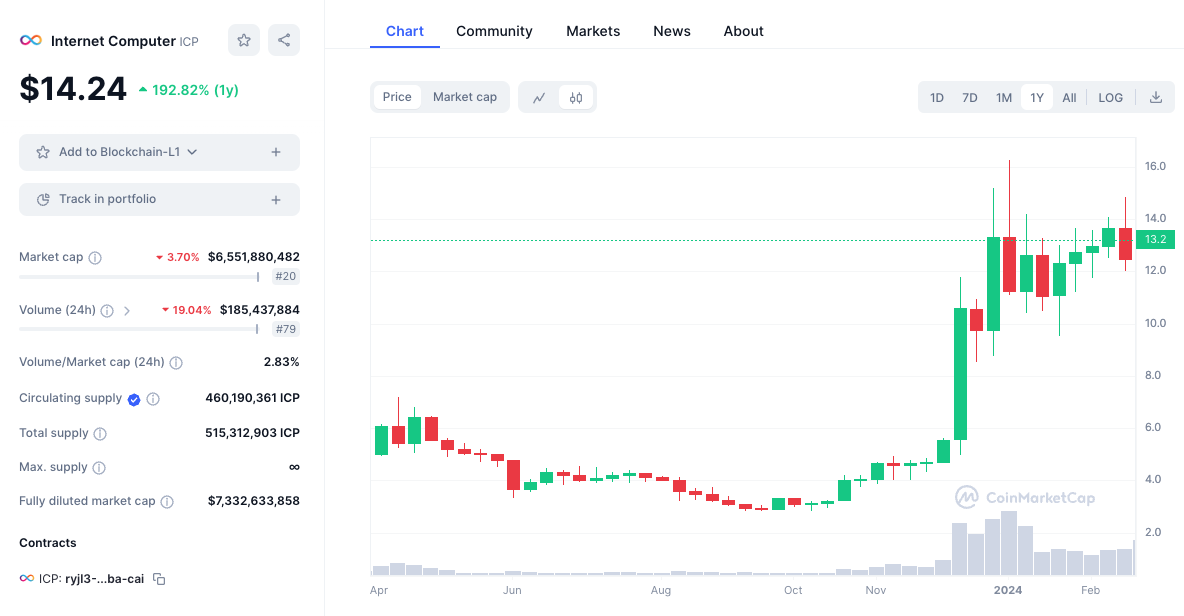Screen dimensions: 1184x616
Task: Copy ICP contract address icon
Action: click(159, 579)
